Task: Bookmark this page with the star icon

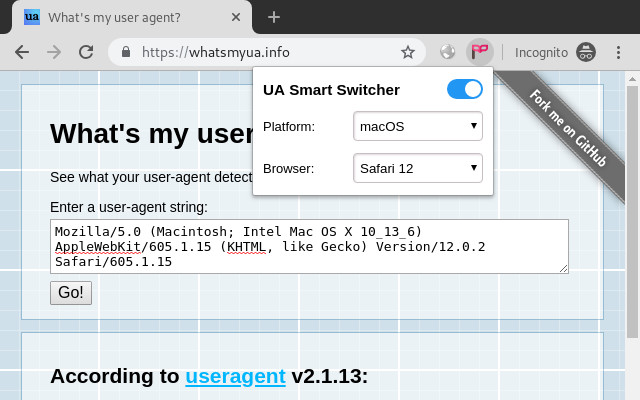Action: tap(408, 52)
